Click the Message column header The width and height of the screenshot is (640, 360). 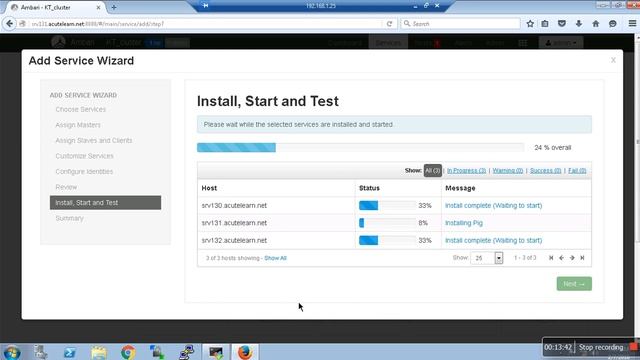click(x=460, y=188)
